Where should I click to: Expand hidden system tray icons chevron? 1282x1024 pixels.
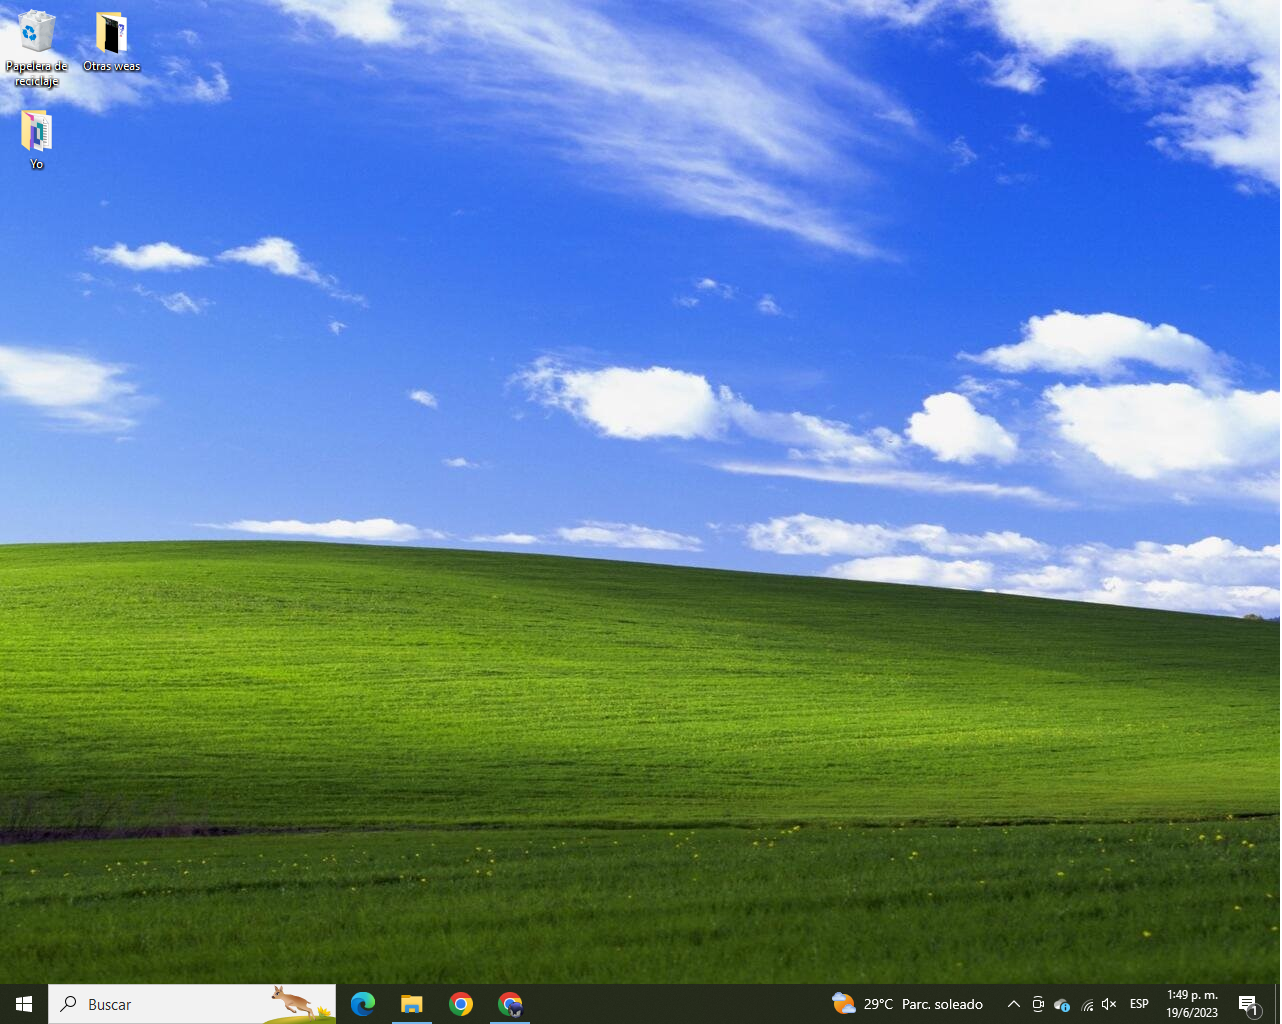click(1013, 1004)
